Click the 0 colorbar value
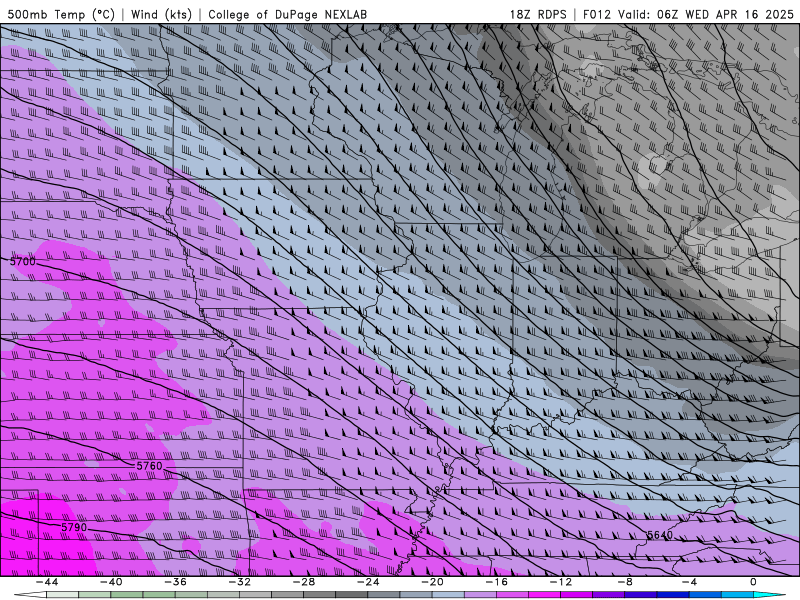Image resolution: width=800 pixels, height=600 pixels. click(753, 582)
